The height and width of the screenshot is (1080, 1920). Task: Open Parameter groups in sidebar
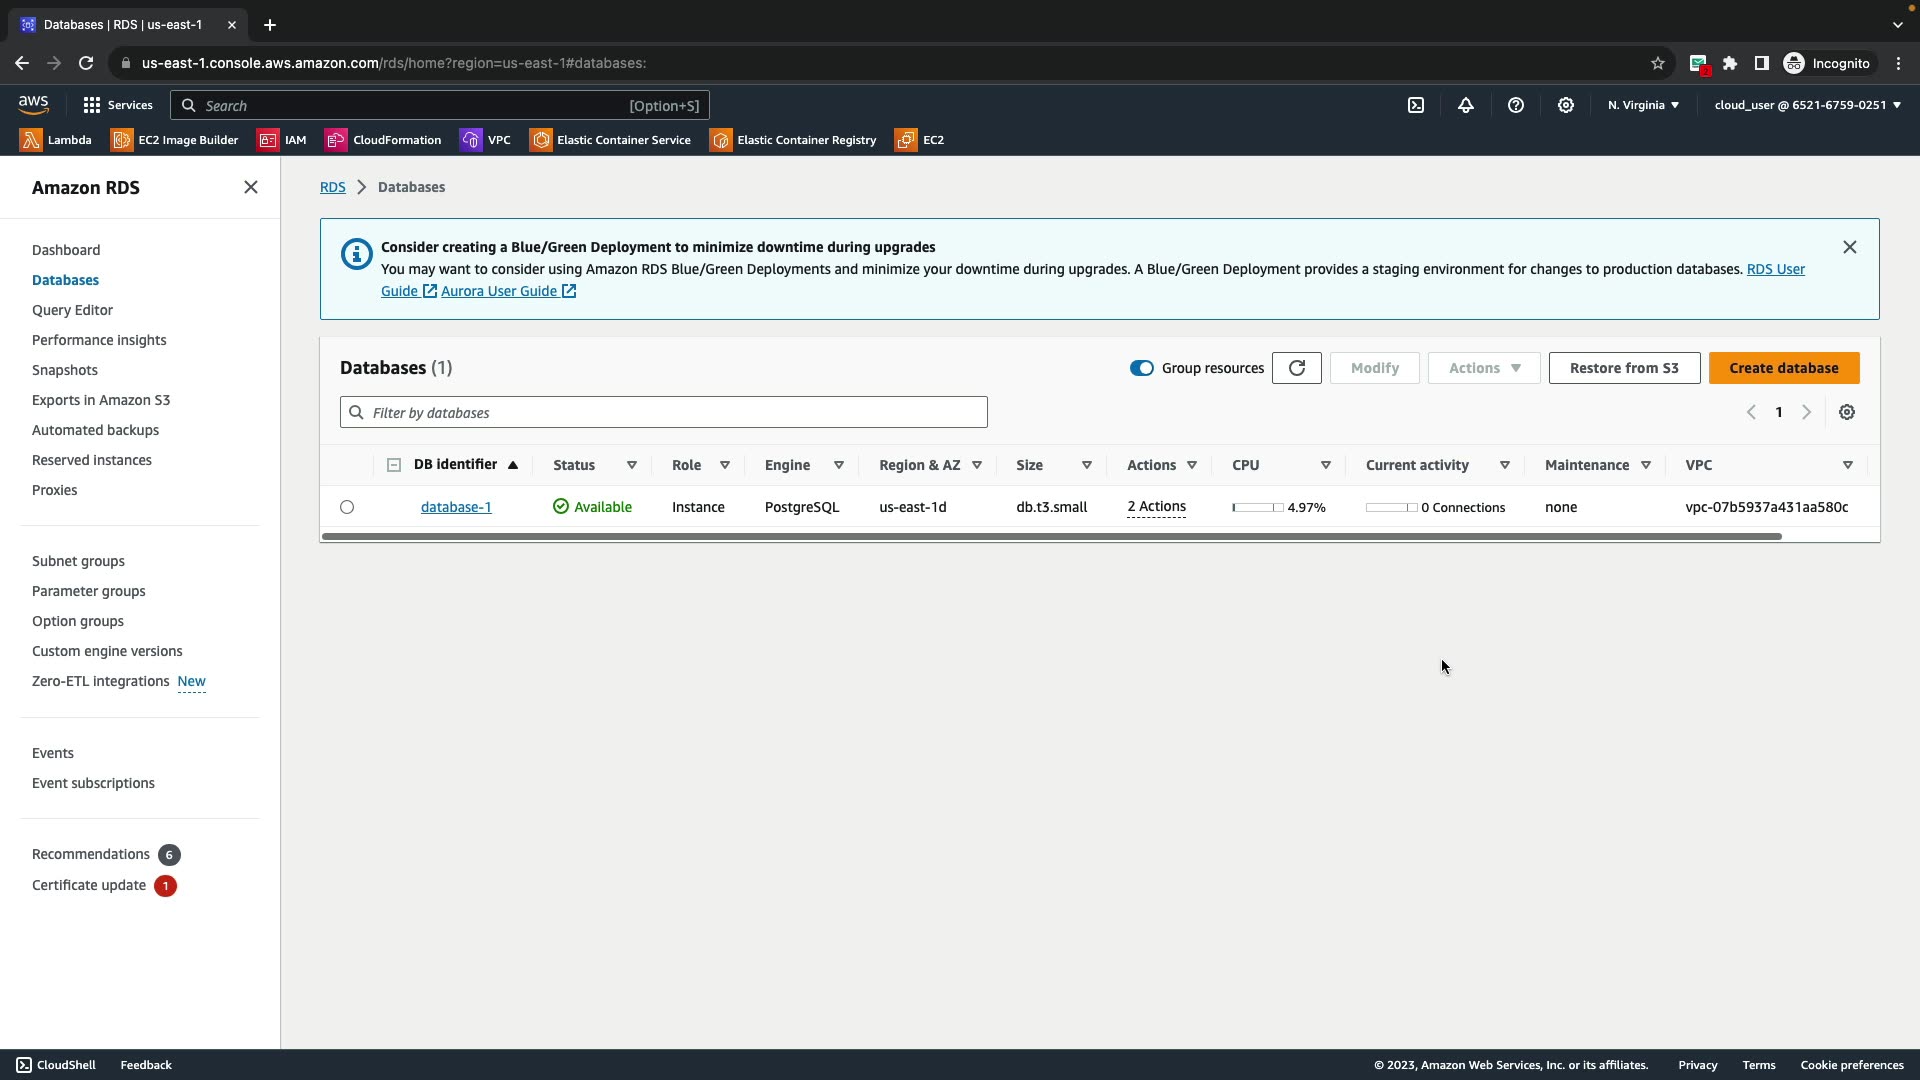tap(89, 591)
